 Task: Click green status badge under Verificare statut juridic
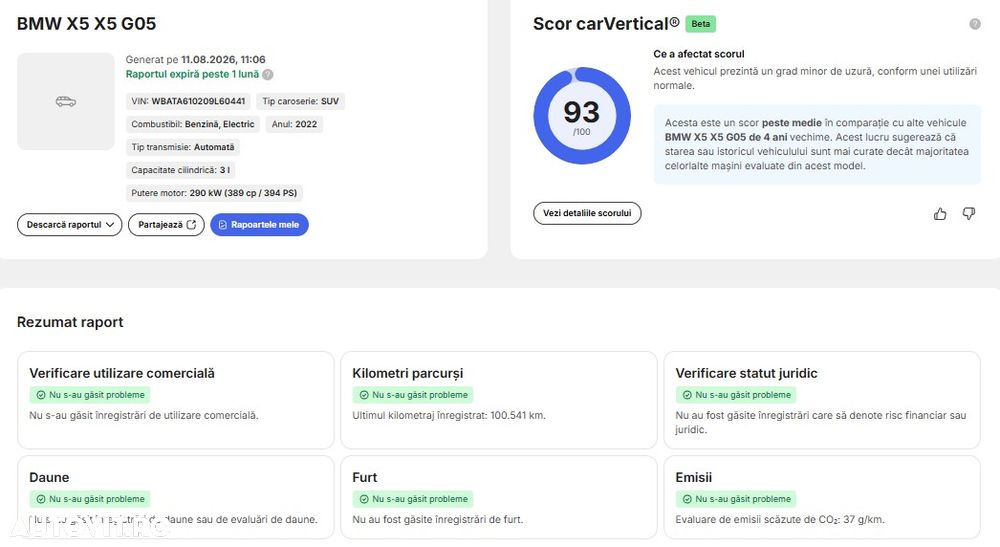point(736,395)
